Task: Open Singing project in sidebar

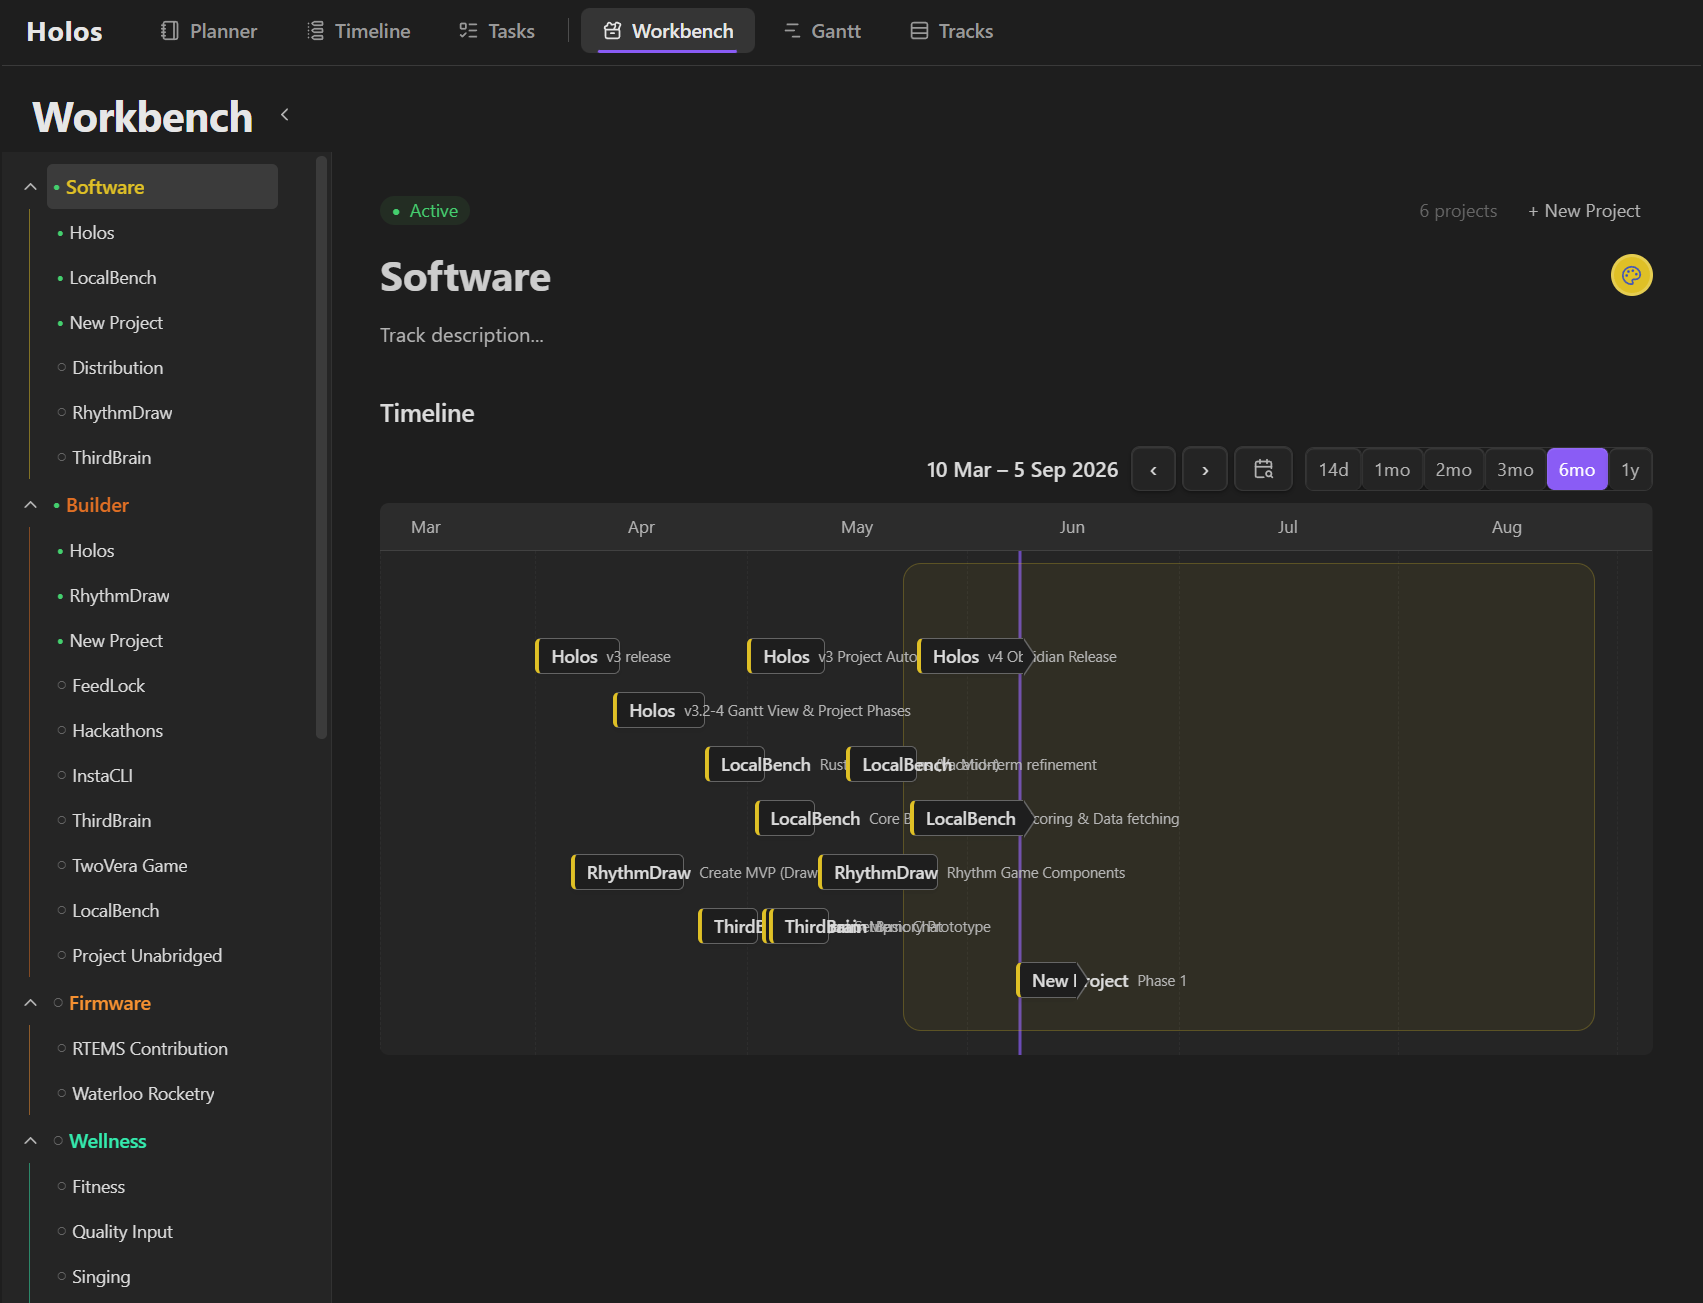Action: pos(101,1277)
